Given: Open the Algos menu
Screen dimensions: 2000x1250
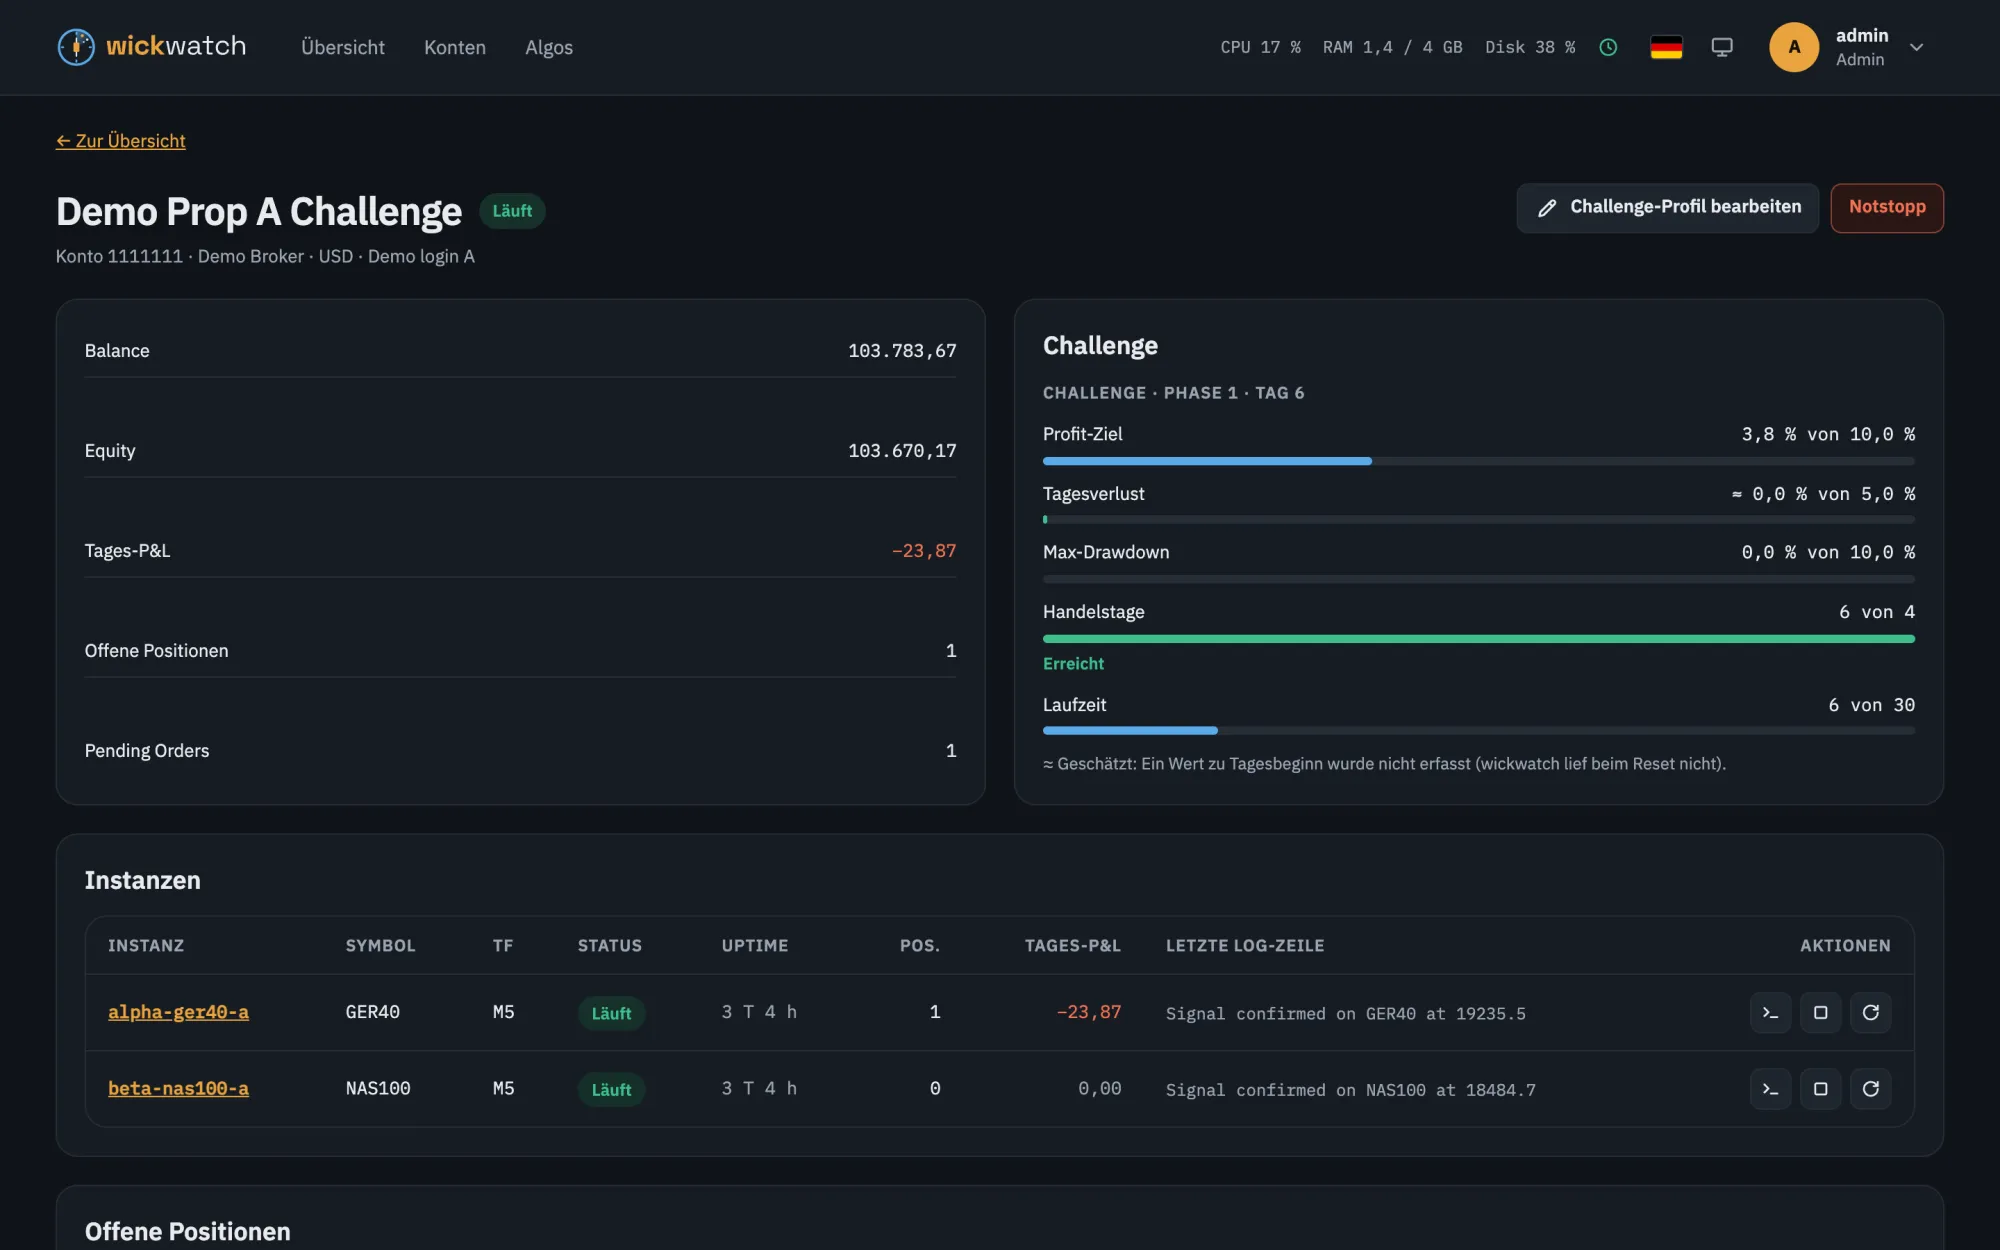Looking at the screenshot, I should [549, 47].
